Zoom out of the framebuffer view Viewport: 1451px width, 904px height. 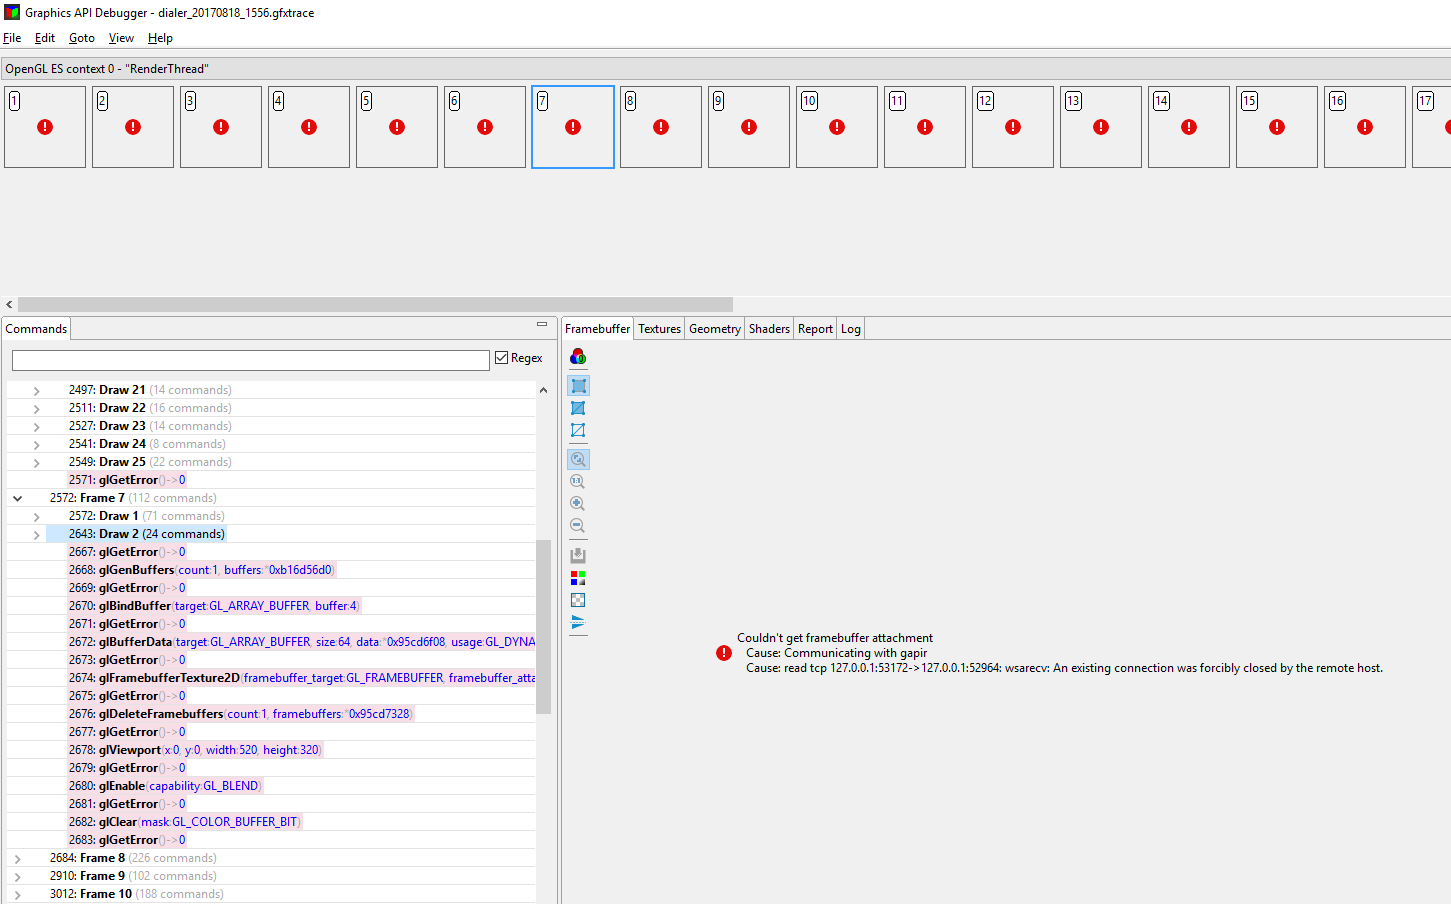pyautogui.click(x=578, y=525)
